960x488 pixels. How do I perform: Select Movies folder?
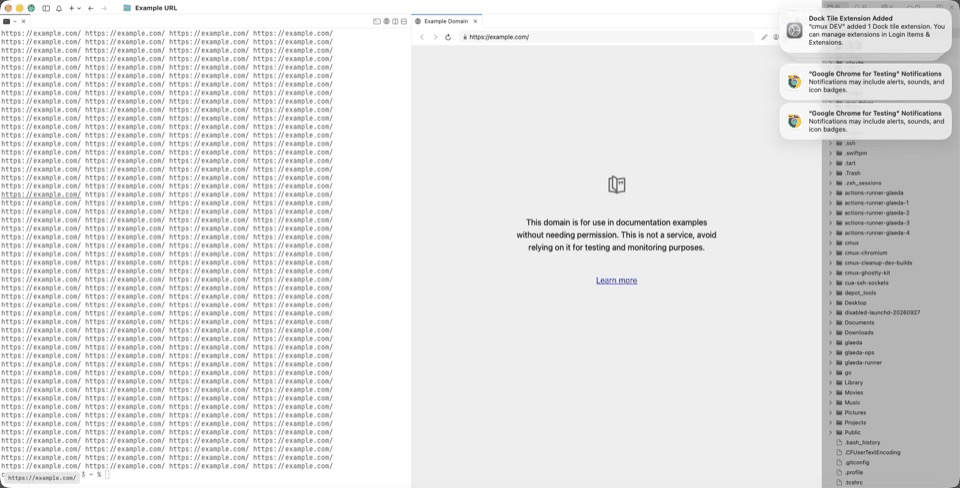tap(853, 392)
